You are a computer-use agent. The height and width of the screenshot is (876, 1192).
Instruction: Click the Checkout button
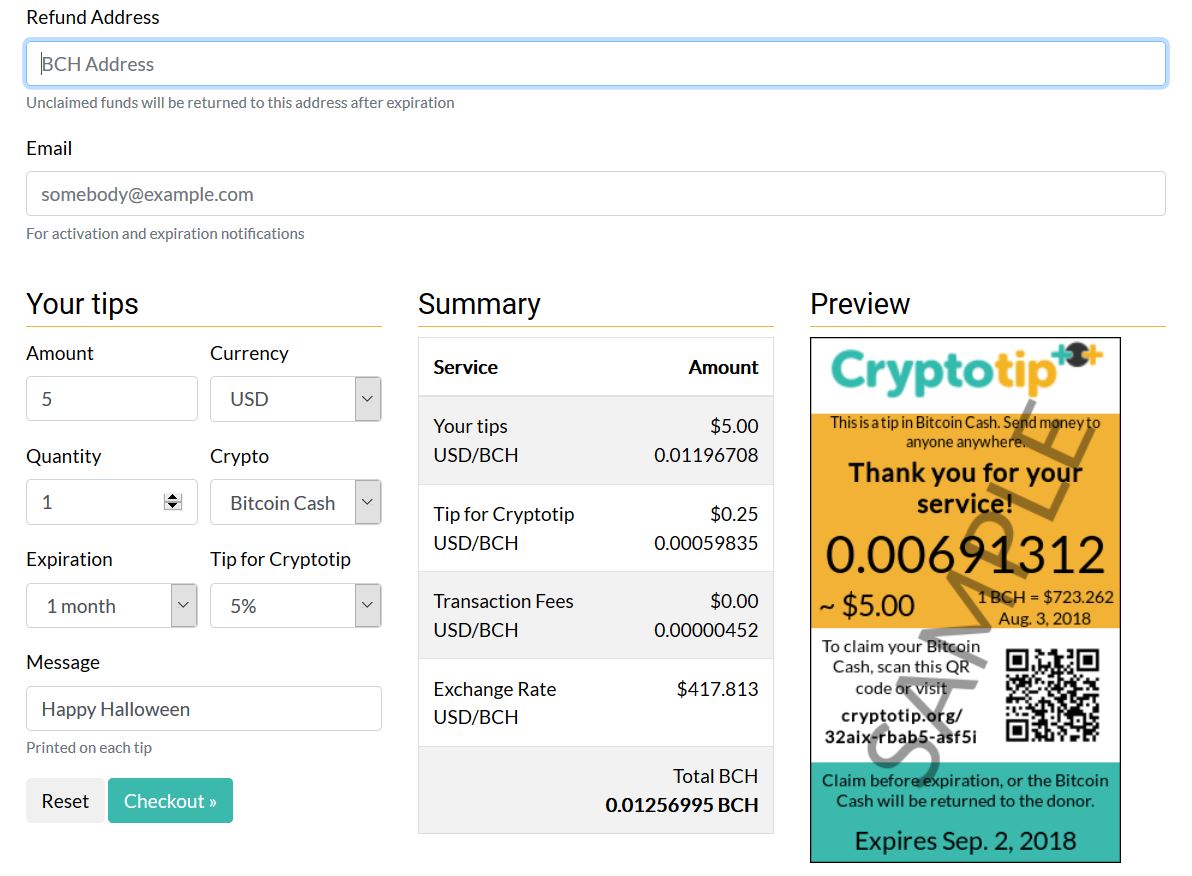[x=170, y=801]
